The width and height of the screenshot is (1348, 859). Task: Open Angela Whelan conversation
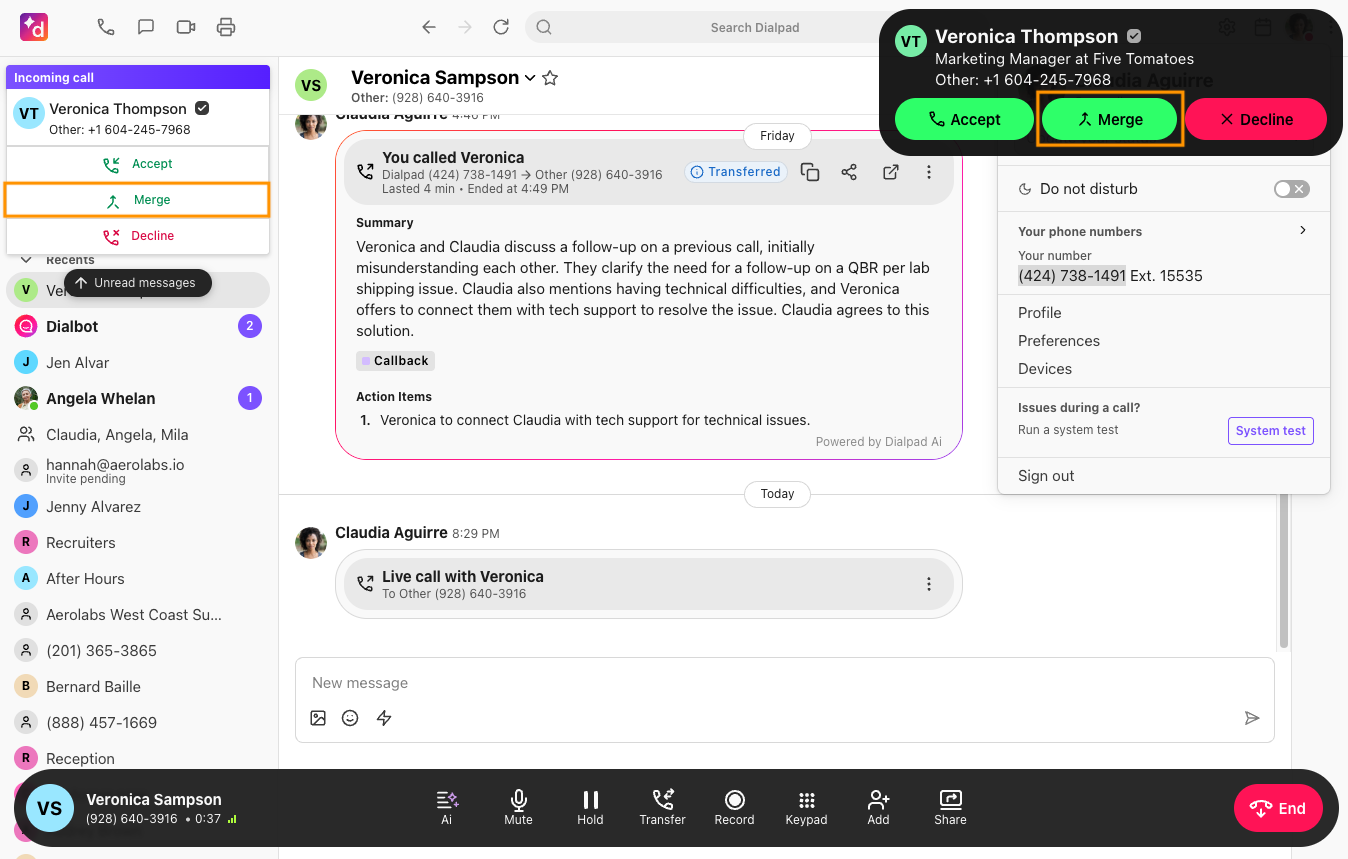[138, 398]
